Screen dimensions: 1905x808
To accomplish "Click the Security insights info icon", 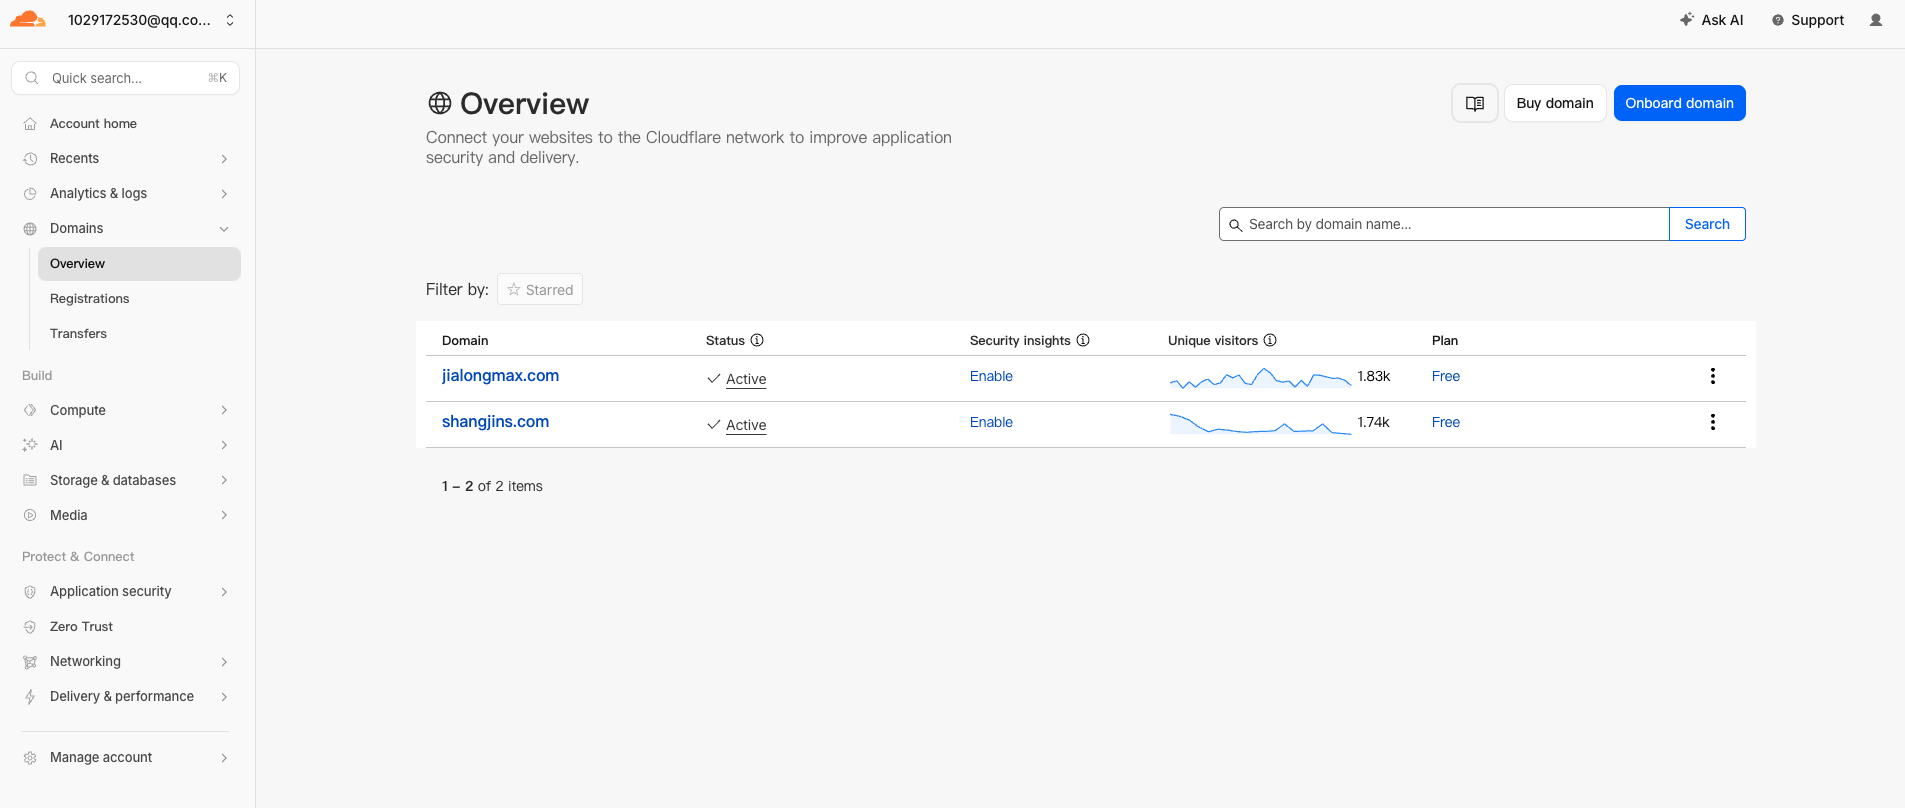I will tap(1083, 340).
